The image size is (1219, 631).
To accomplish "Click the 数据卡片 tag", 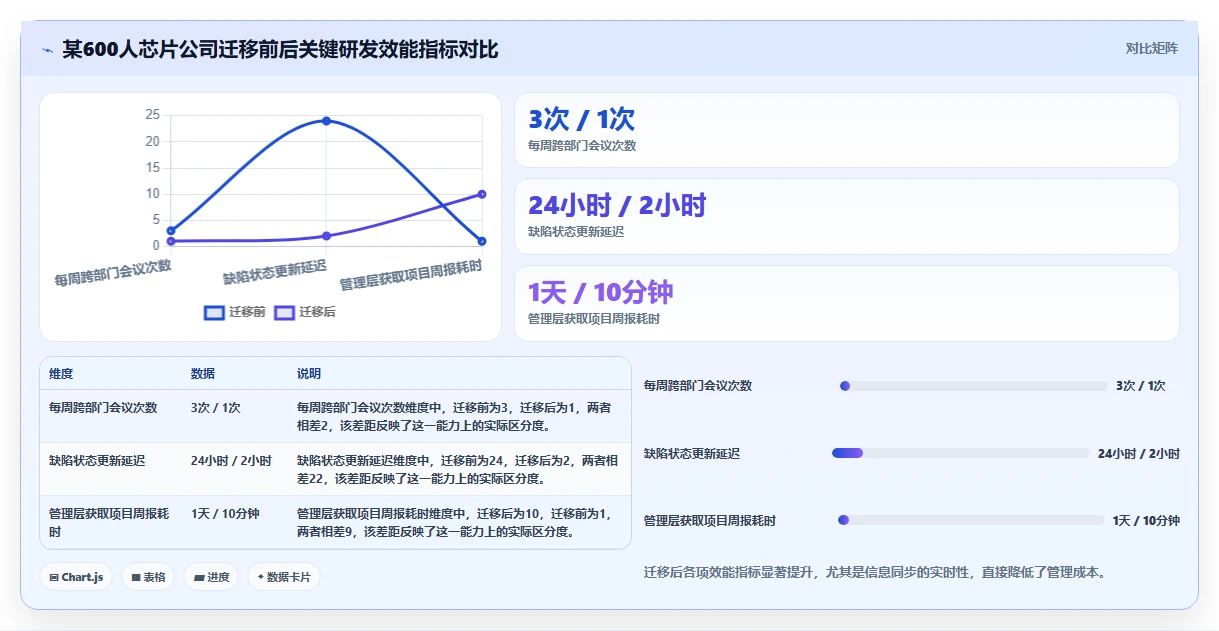I will pyautogui.click(x=284, y=577).
